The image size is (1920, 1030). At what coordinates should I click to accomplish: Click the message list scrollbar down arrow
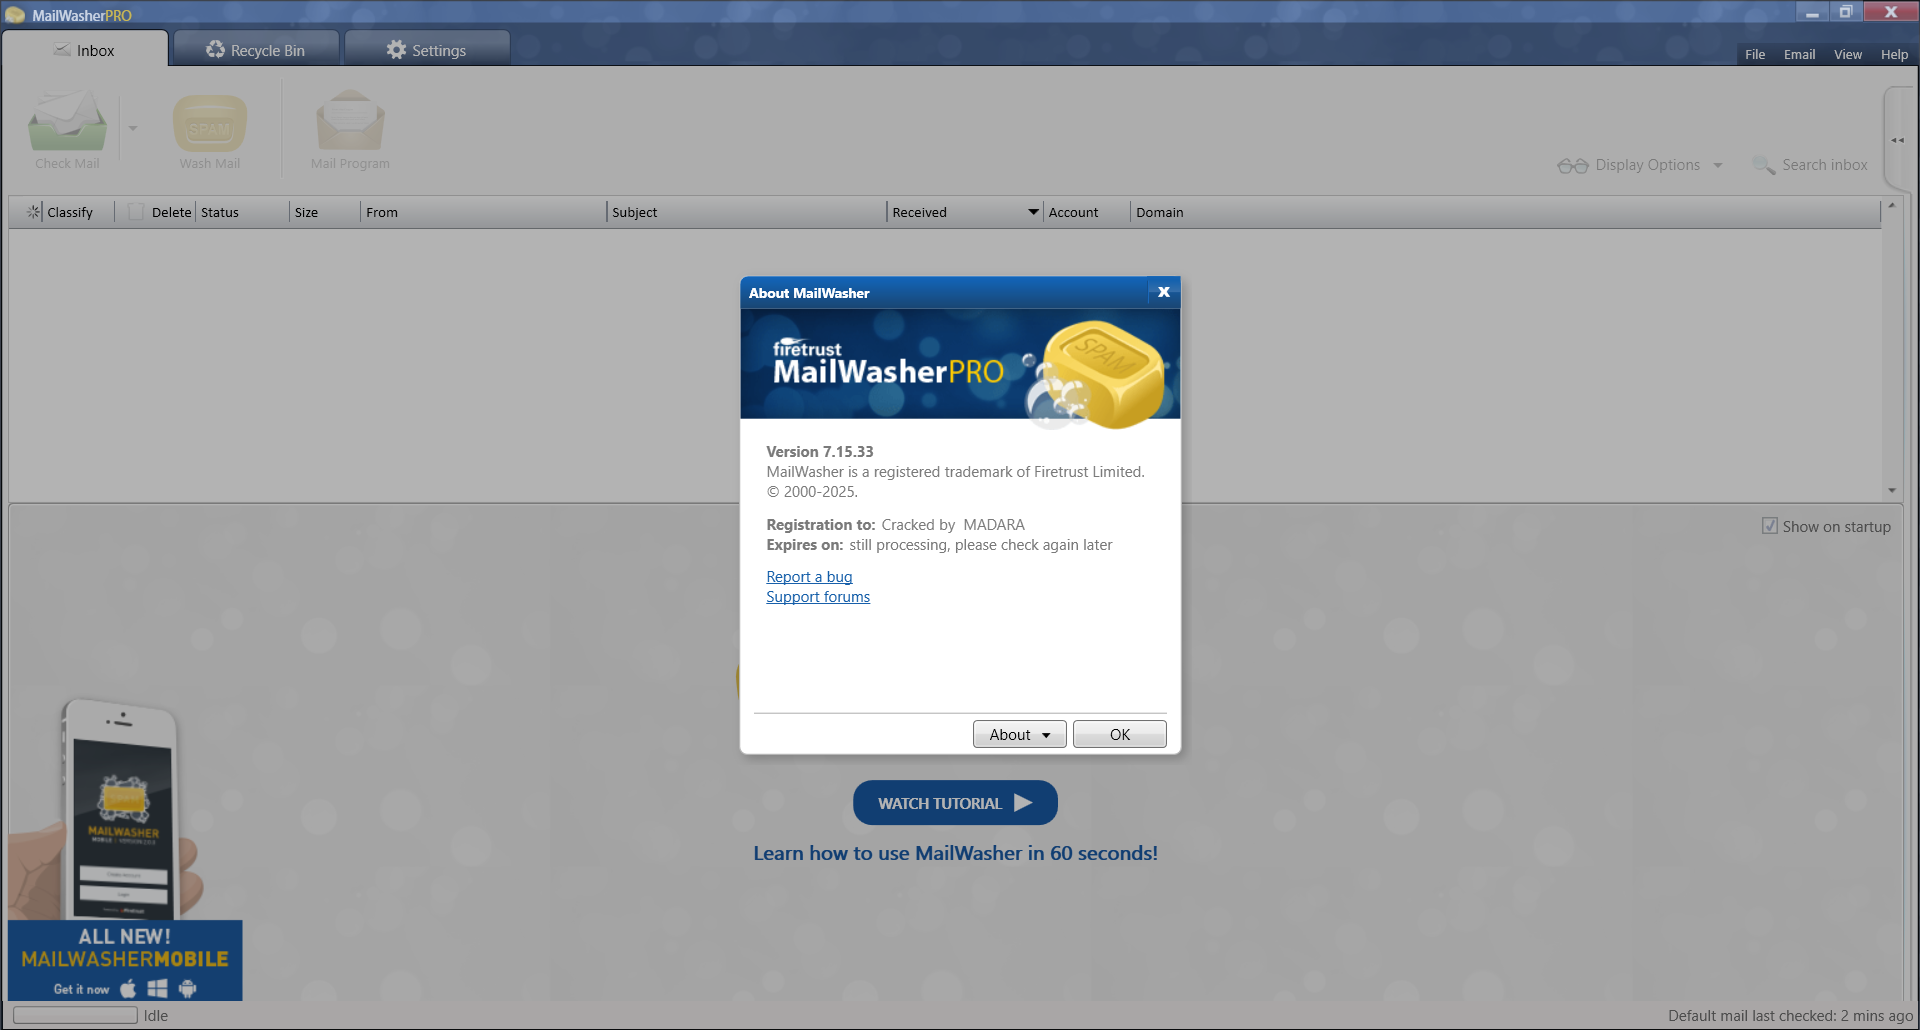1891,490
